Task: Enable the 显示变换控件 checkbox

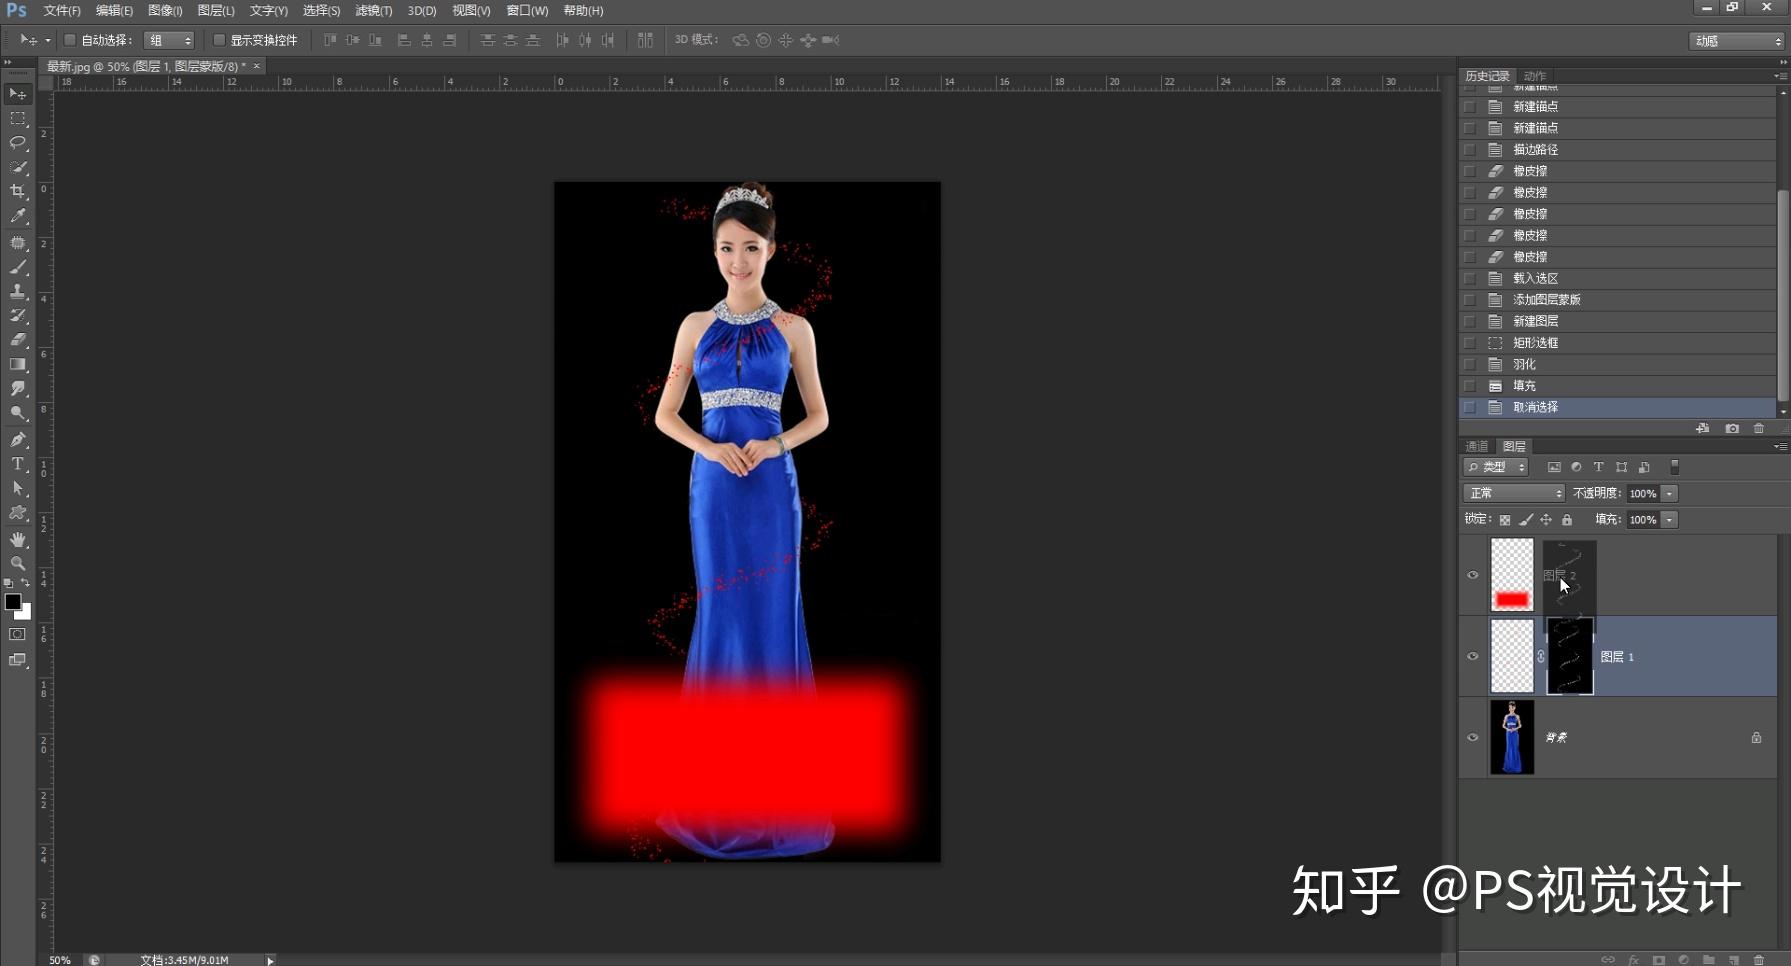Action: (x=219, y=40)
